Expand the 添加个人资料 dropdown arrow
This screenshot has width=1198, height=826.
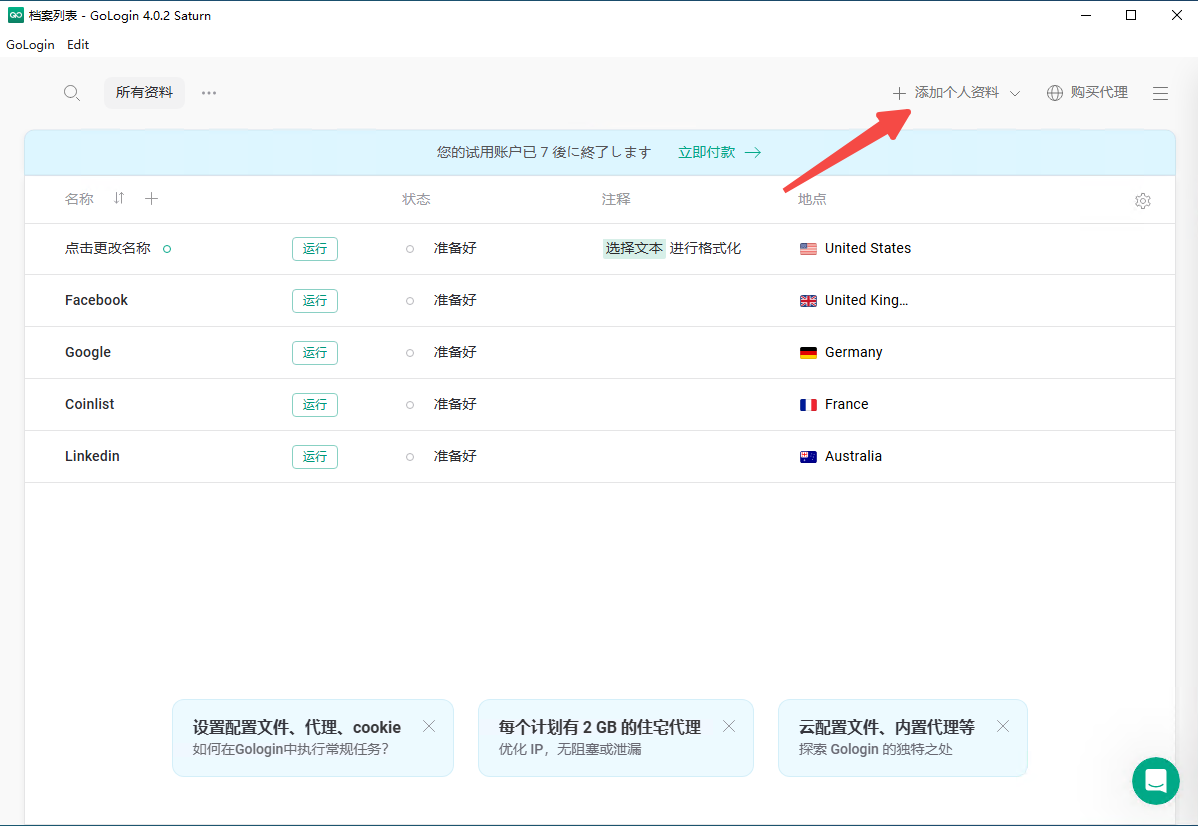point(1015,93)
